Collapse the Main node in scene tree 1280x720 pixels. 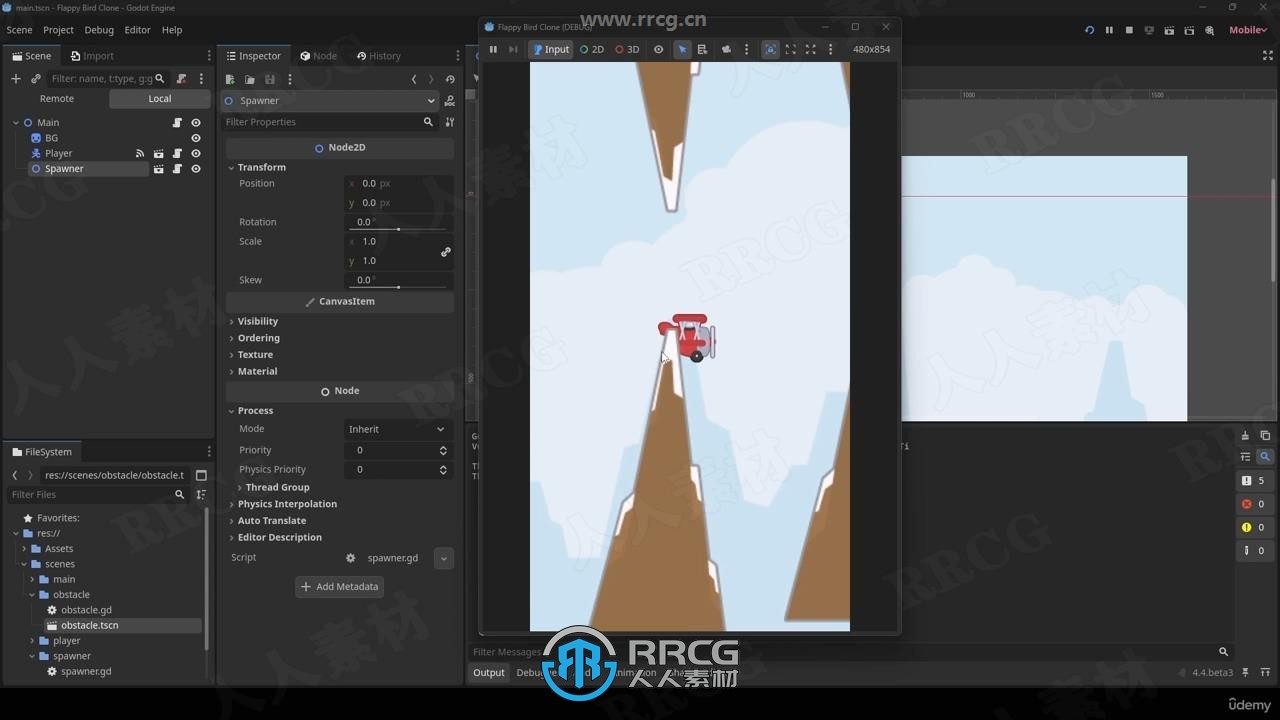(16, 123)
